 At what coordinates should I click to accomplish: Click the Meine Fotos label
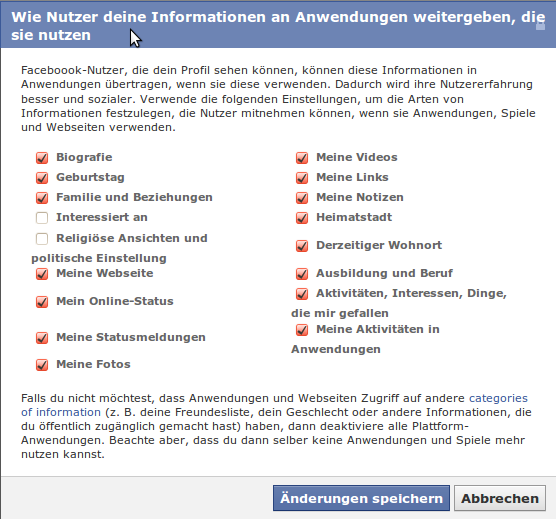(x=93, y=364)
